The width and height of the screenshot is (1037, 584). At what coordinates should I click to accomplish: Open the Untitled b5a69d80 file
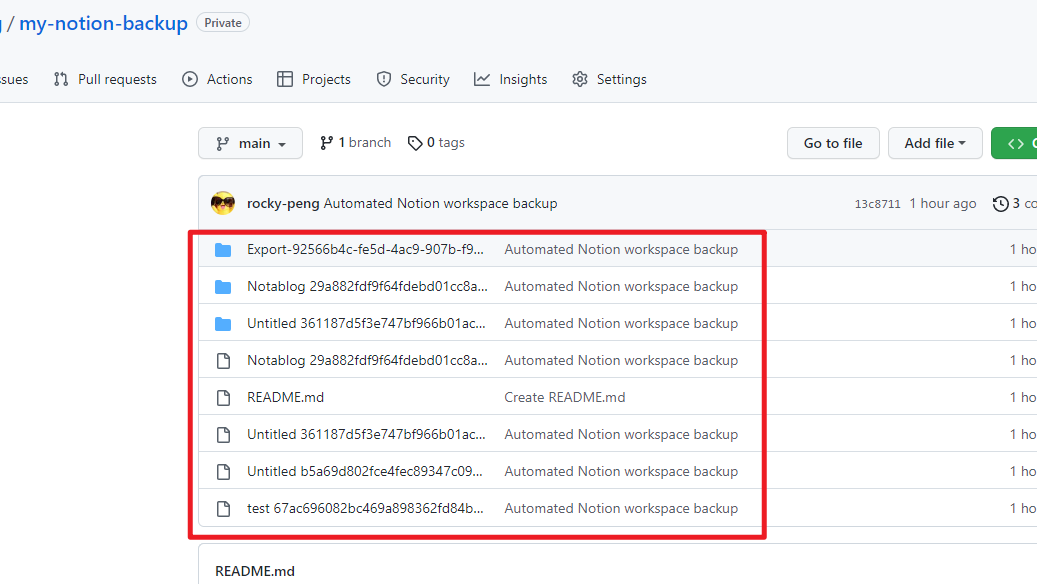click(364, 472)
